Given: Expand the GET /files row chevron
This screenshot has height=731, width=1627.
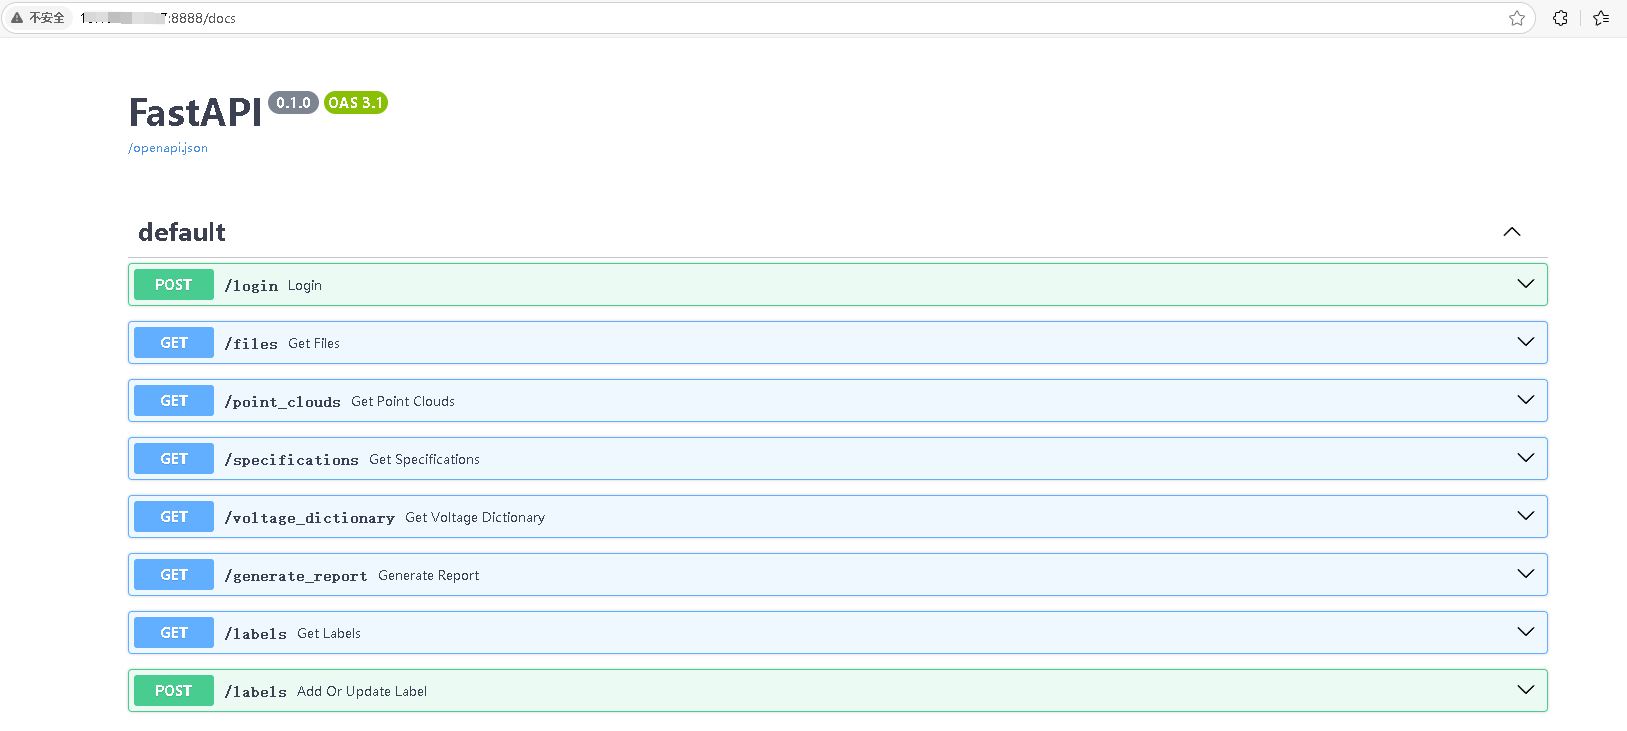Looking at the screenshot, I should pyautogui.click(x=1526, y=342).
